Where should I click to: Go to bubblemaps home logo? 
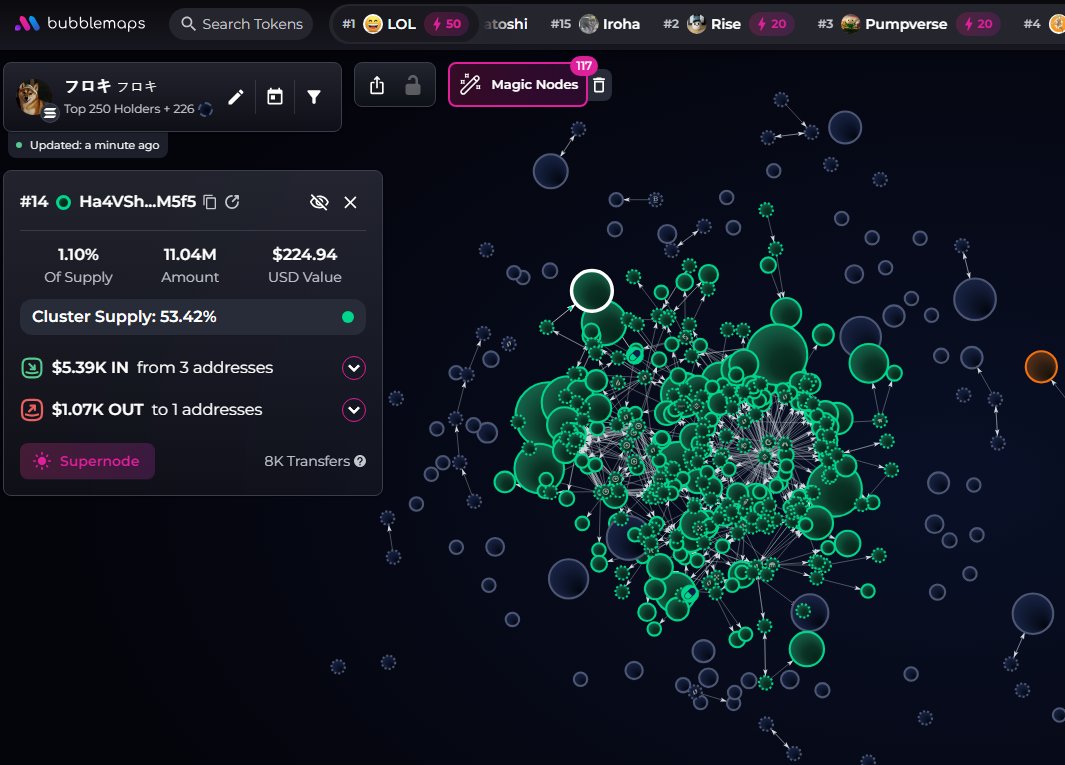(80, 24)
